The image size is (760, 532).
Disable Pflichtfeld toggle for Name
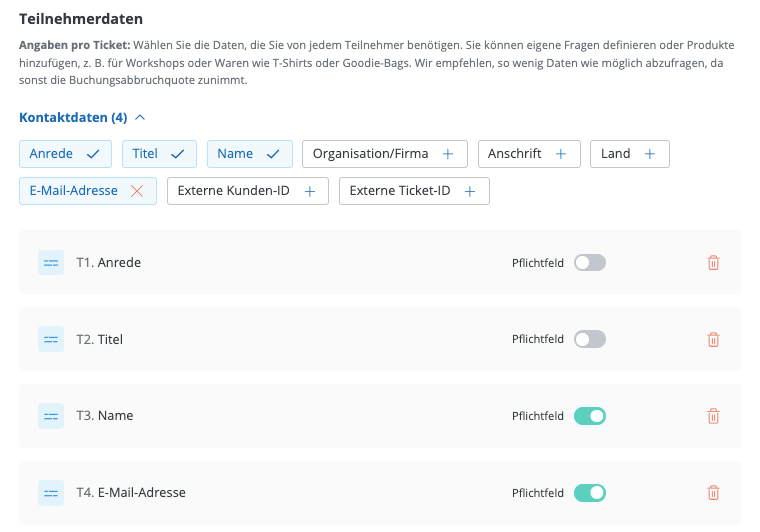(x=589, y=416)
